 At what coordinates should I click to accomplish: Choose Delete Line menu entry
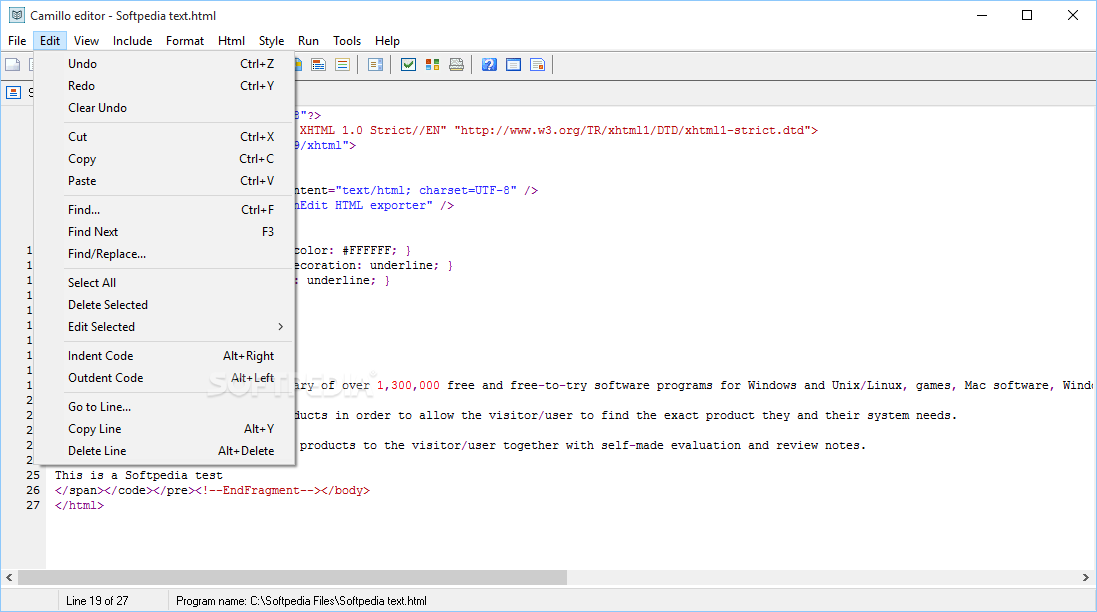[x=164, y=451]
